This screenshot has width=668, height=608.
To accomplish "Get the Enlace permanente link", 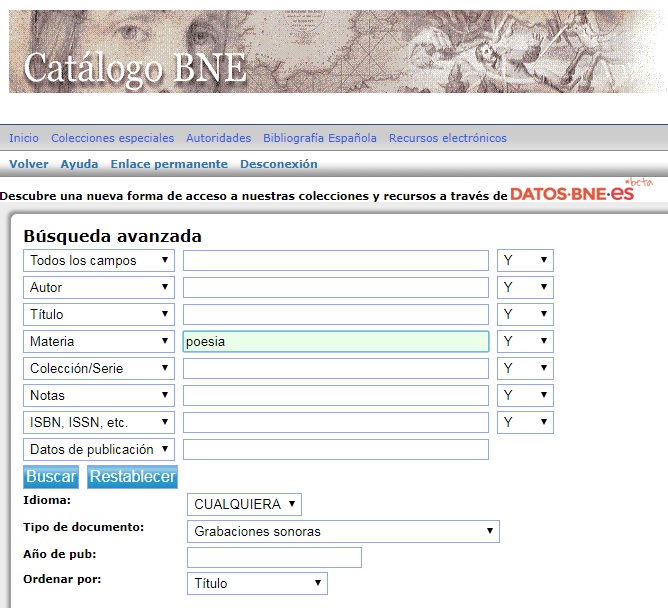I will click(169, 164).
